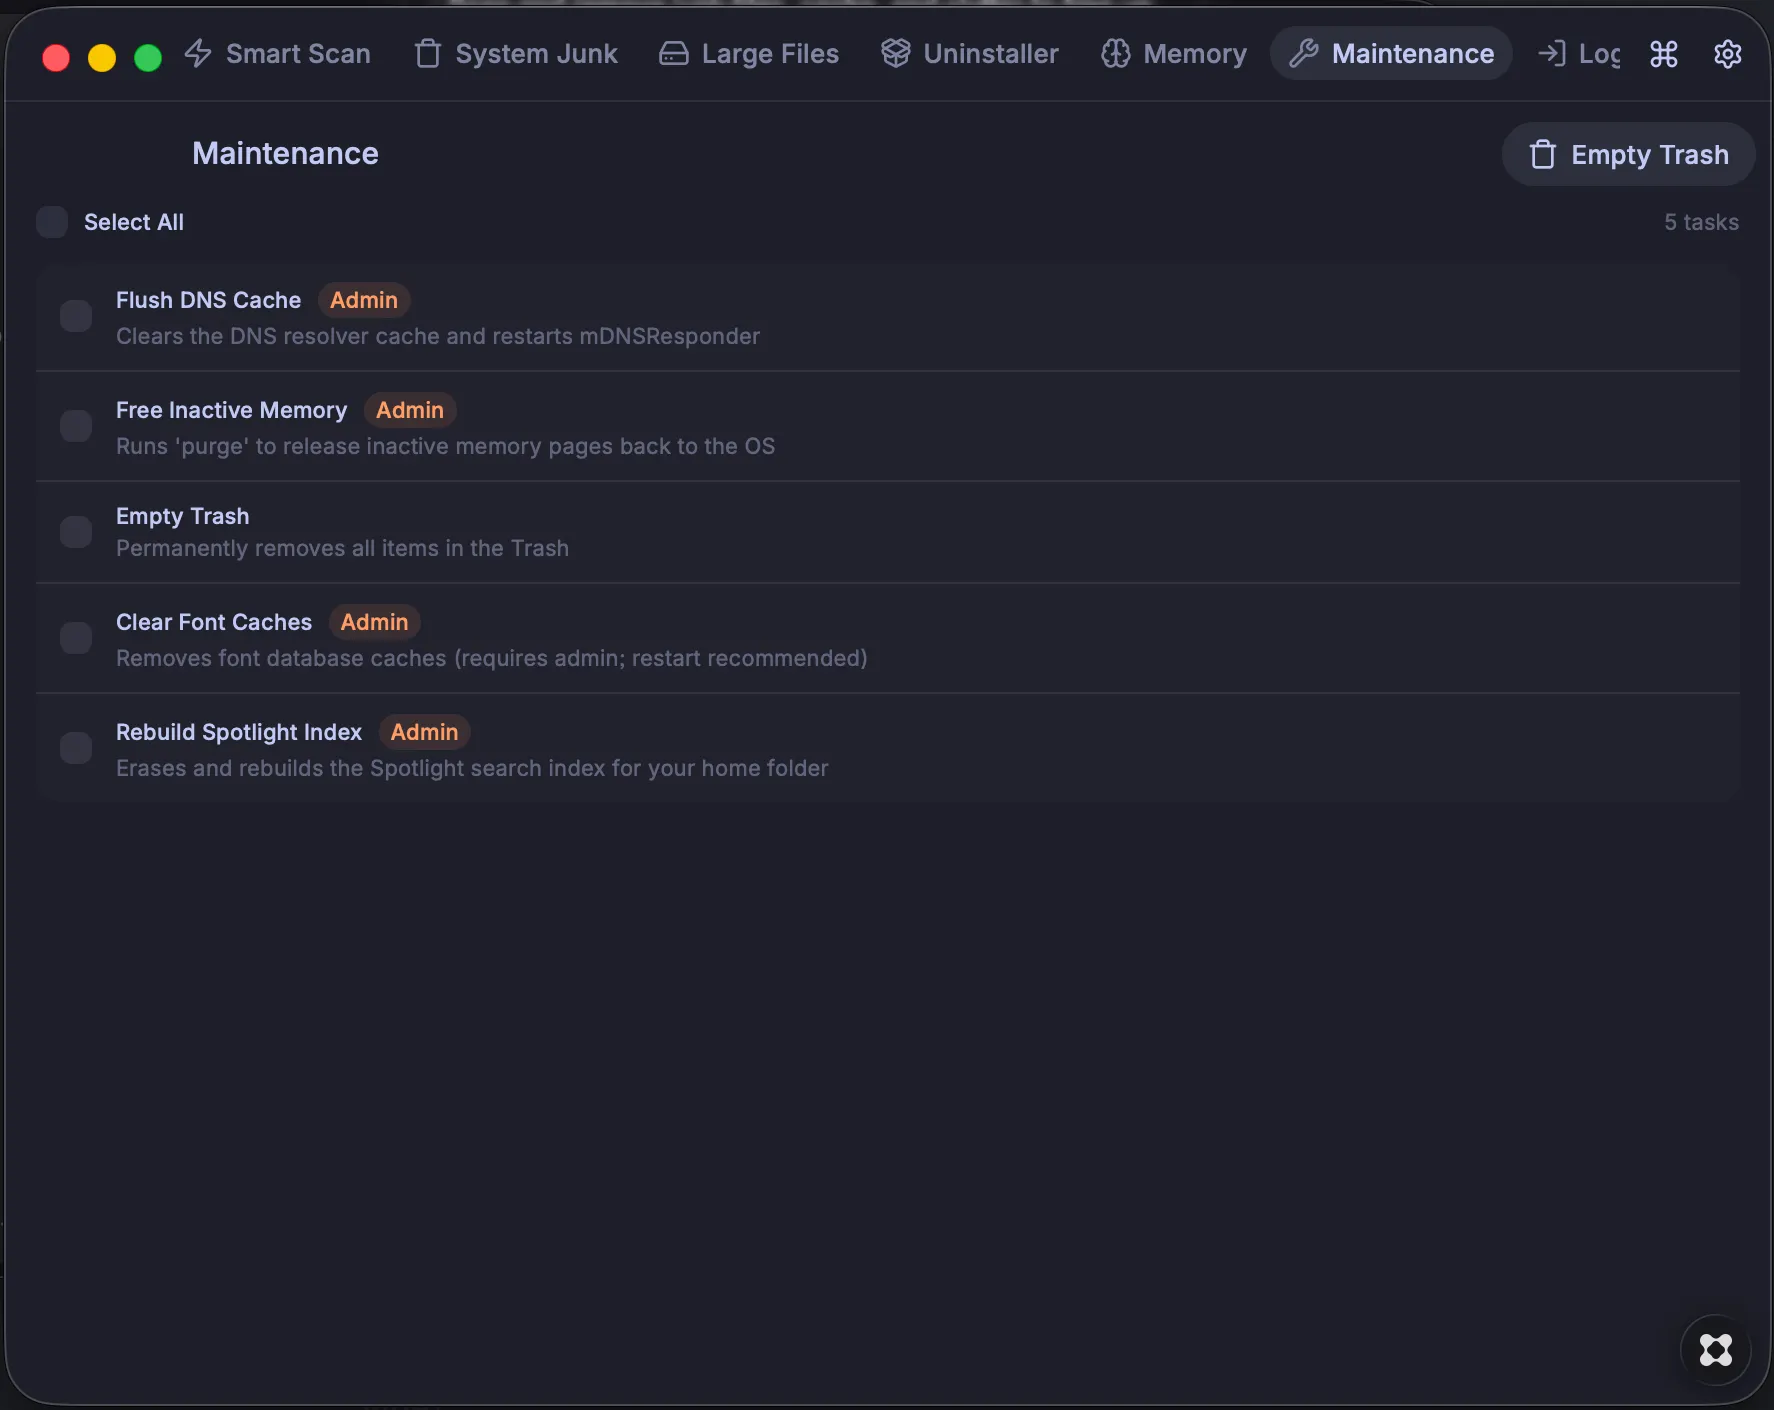The width and height of the screenshot is (1774, 1410).
Task: Check the Rebuild Spotlight Index task
Action: (76, 748)
